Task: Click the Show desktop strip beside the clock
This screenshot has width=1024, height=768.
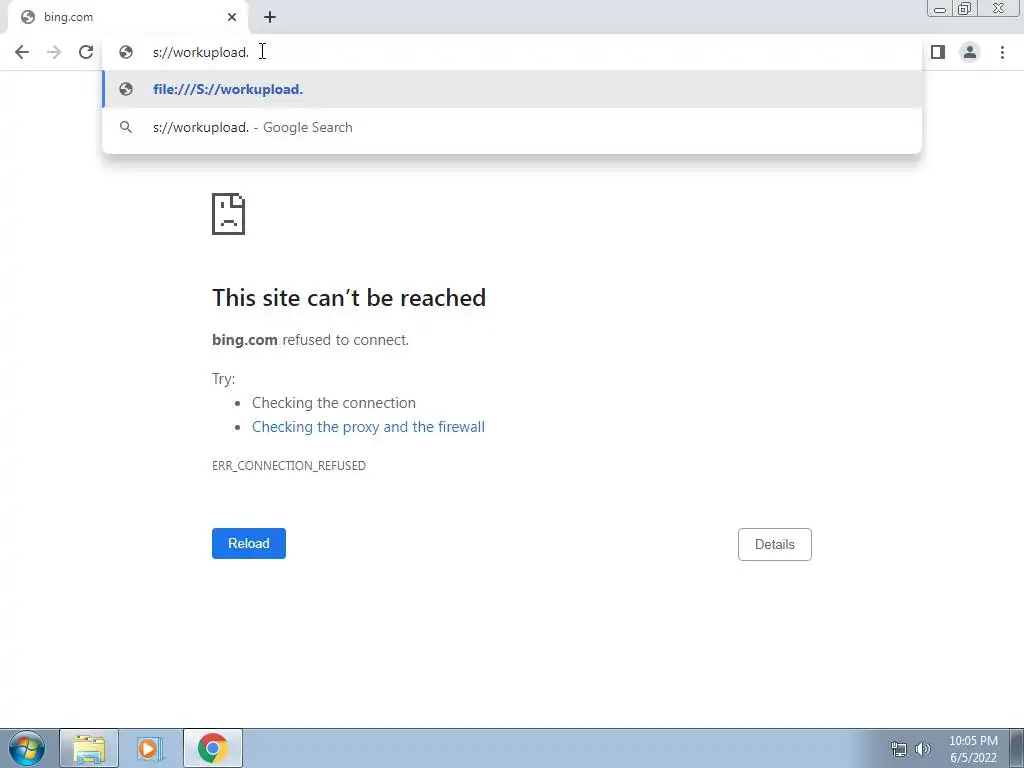Action: 1017,748
